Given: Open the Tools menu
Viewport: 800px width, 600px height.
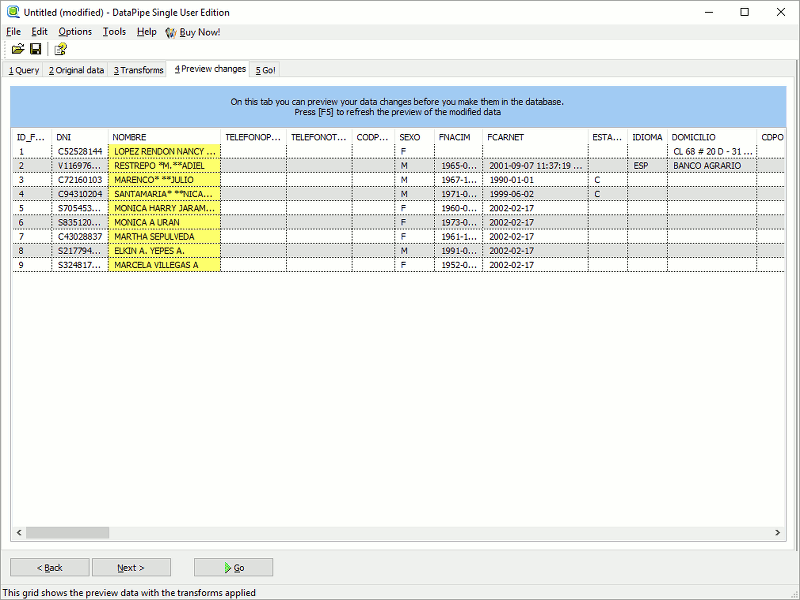Looking at the screenshot, I should tap(113, 31).
